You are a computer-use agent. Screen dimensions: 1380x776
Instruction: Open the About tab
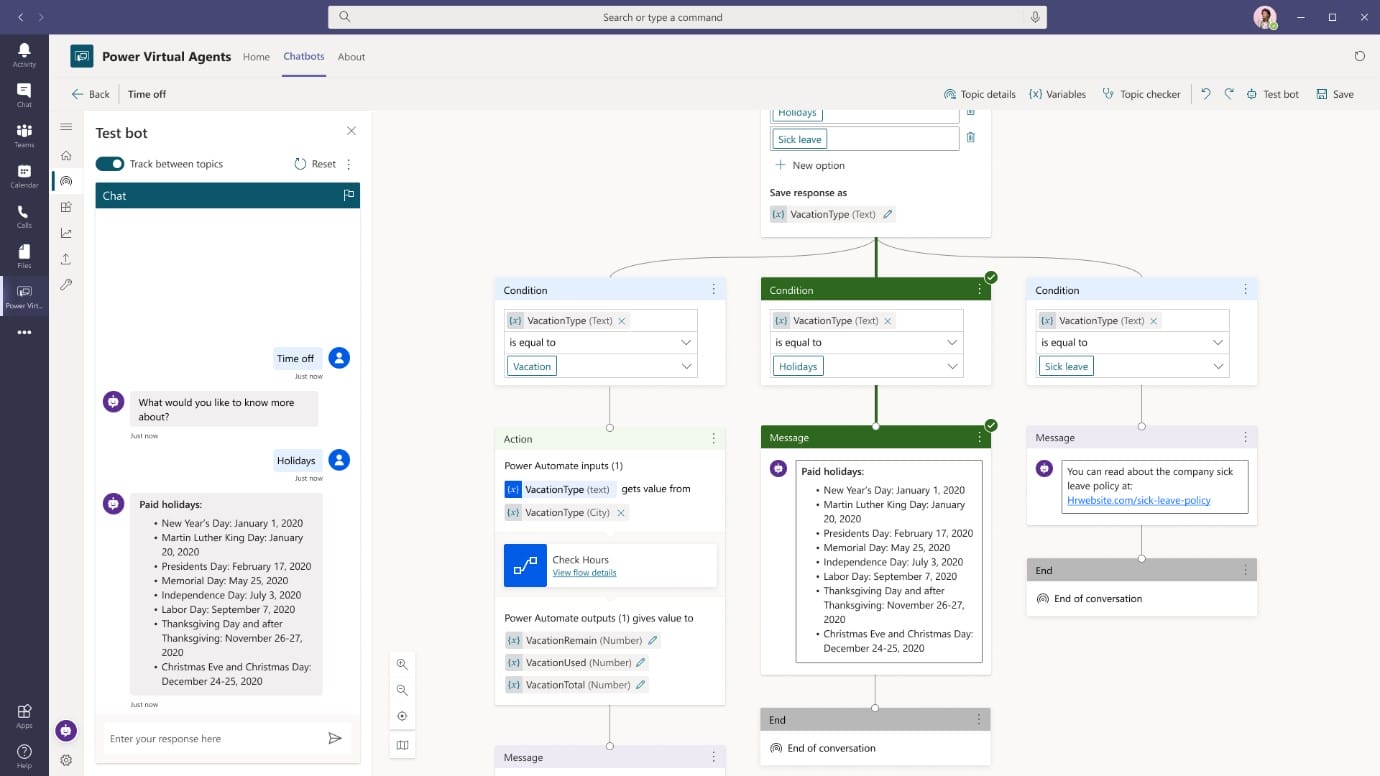tap(351, 57)
